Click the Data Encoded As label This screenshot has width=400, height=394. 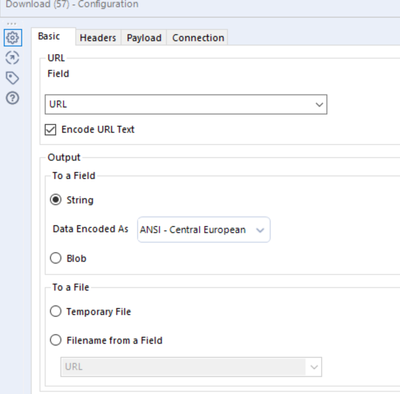click(x=90, y=229)
